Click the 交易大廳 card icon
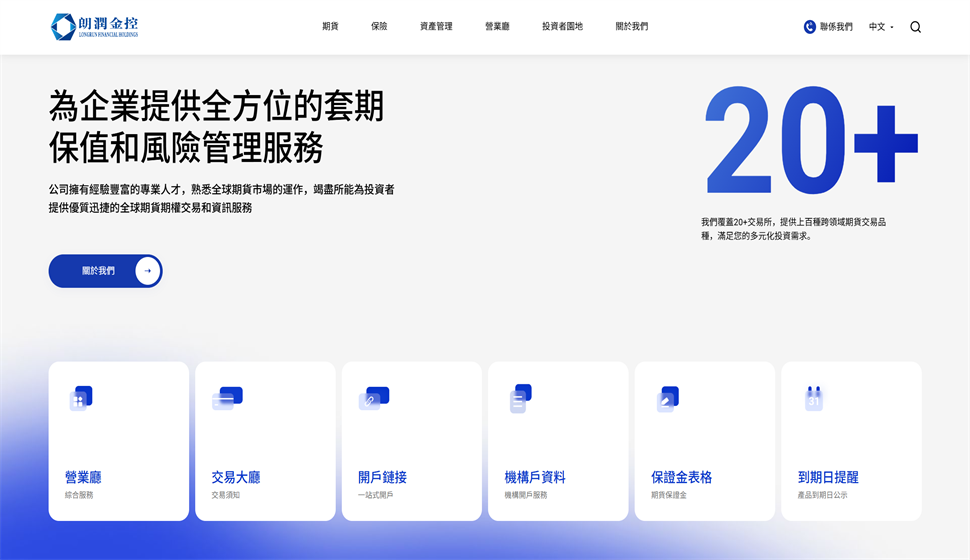This screenshot has height=560, width=970. click(227, 398)
